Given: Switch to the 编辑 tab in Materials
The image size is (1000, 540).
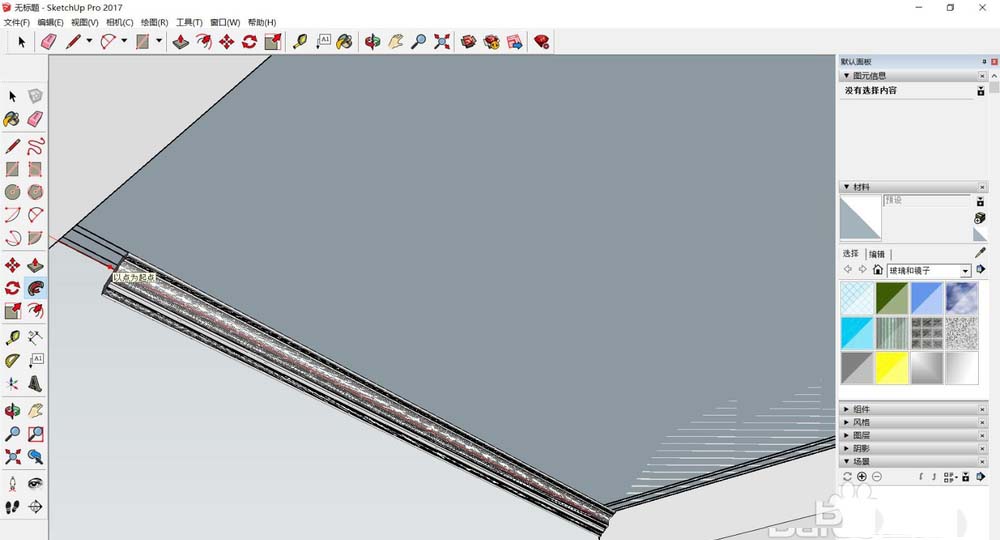Looking at the screenshot, I should pyautogui.click(x=876, y=254).
